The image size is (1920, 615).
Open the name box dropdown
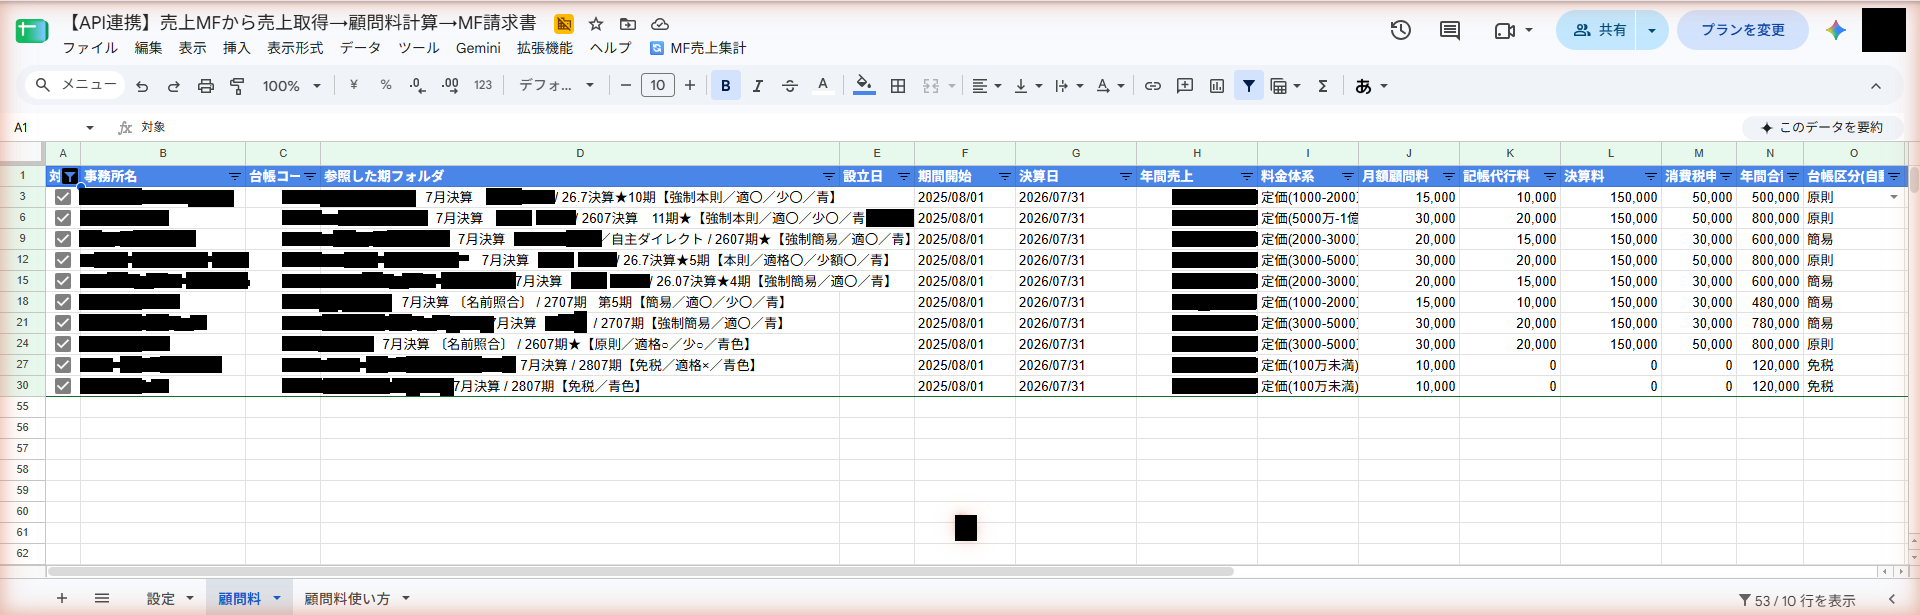[x=90, y=128]
